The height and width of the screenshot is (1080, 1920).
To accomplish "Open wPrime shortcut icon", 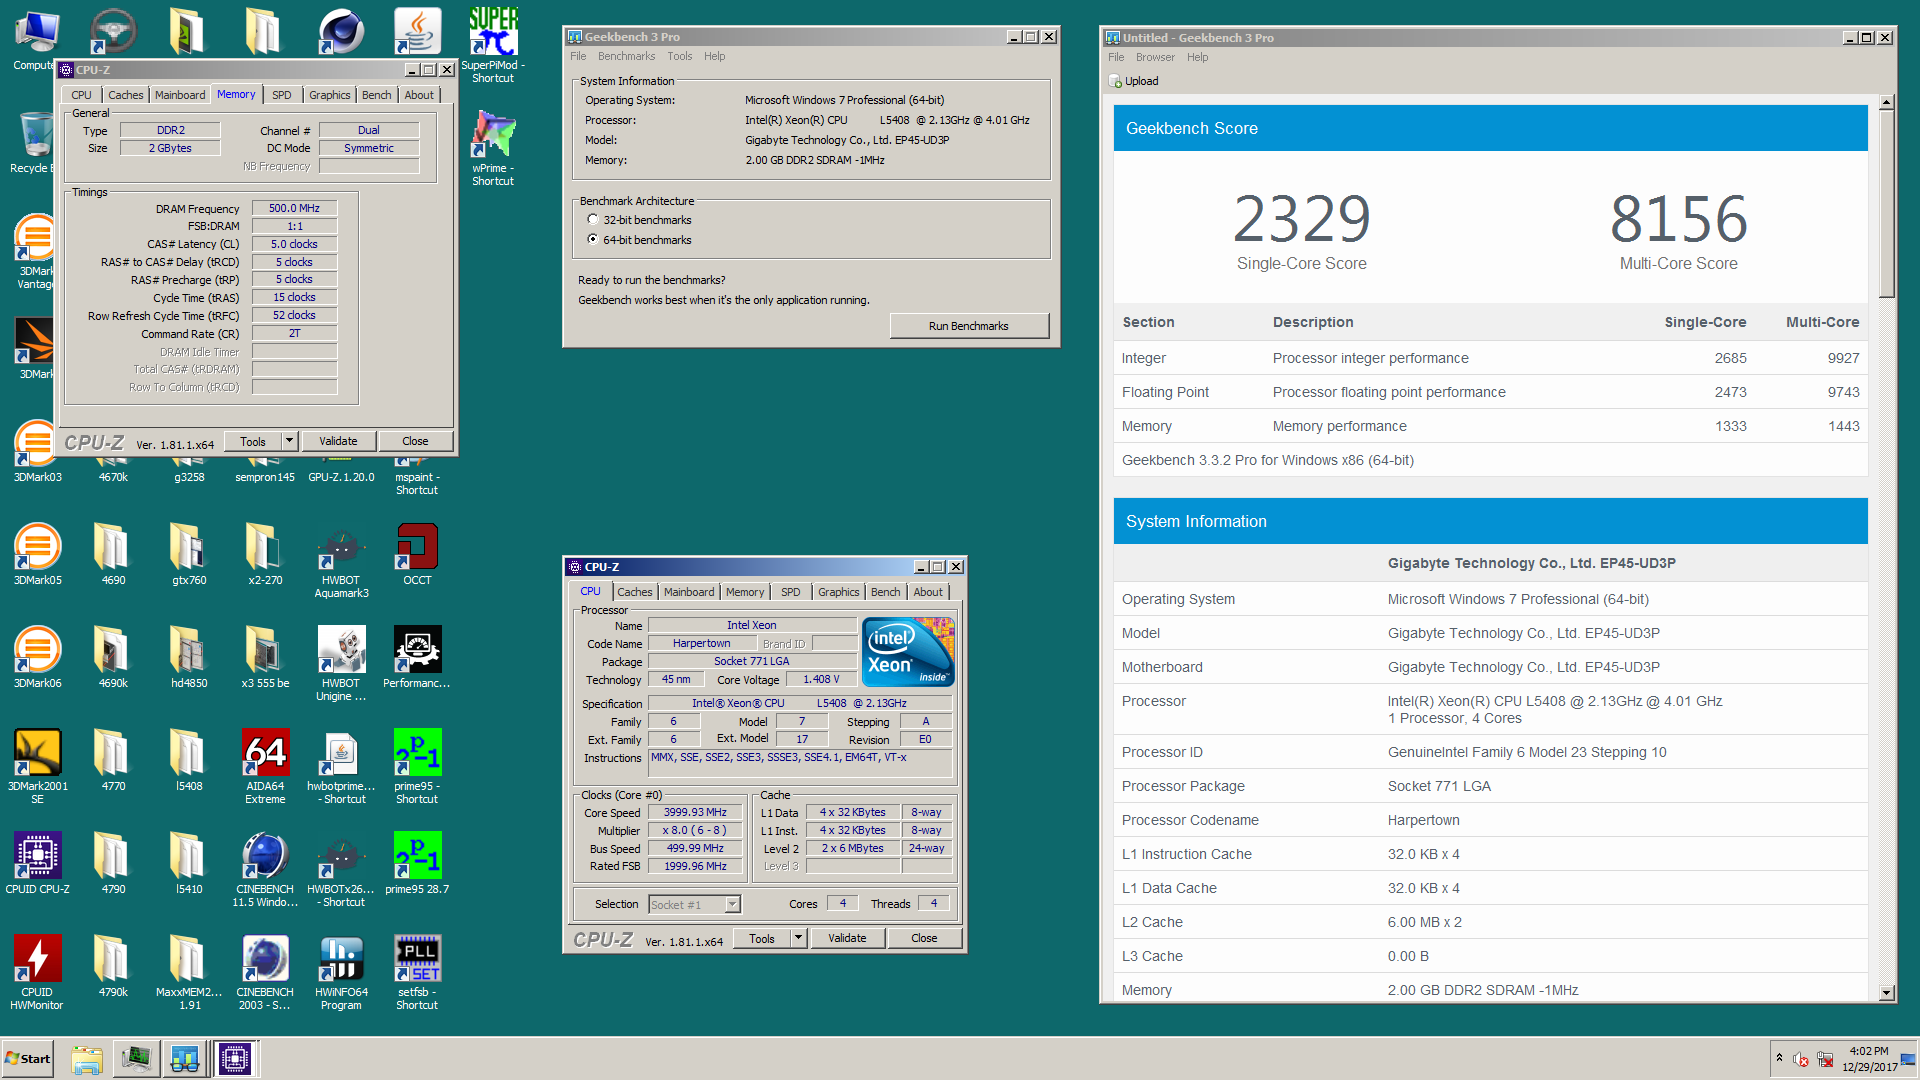I will click(x=493, y=135).
